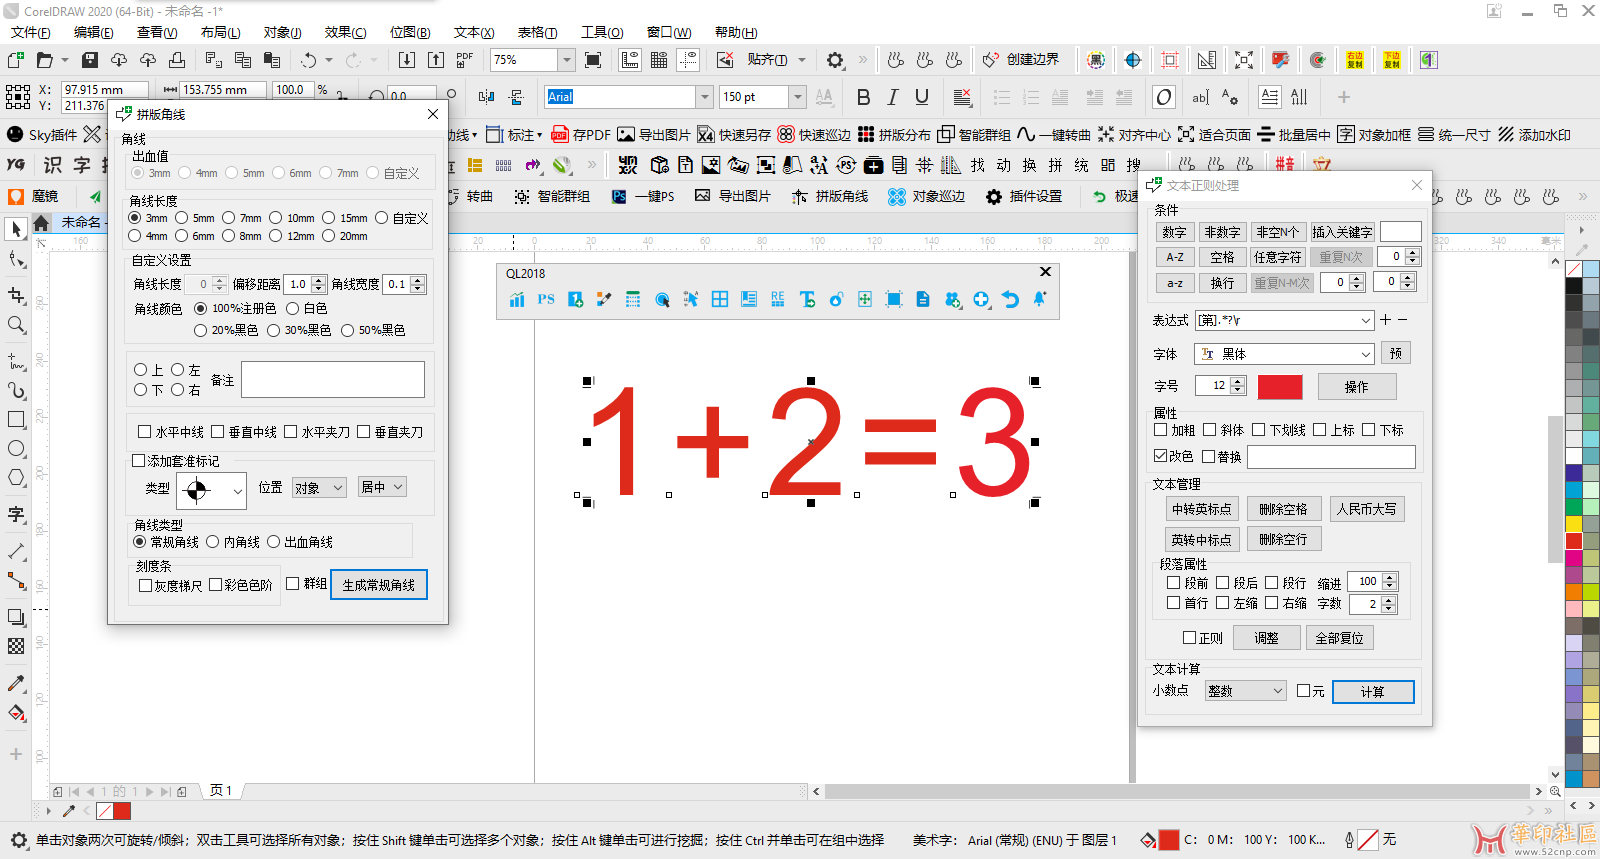
Task: Click the 备注 text input field
Action: pyautogui.click(x=333, y=380)
